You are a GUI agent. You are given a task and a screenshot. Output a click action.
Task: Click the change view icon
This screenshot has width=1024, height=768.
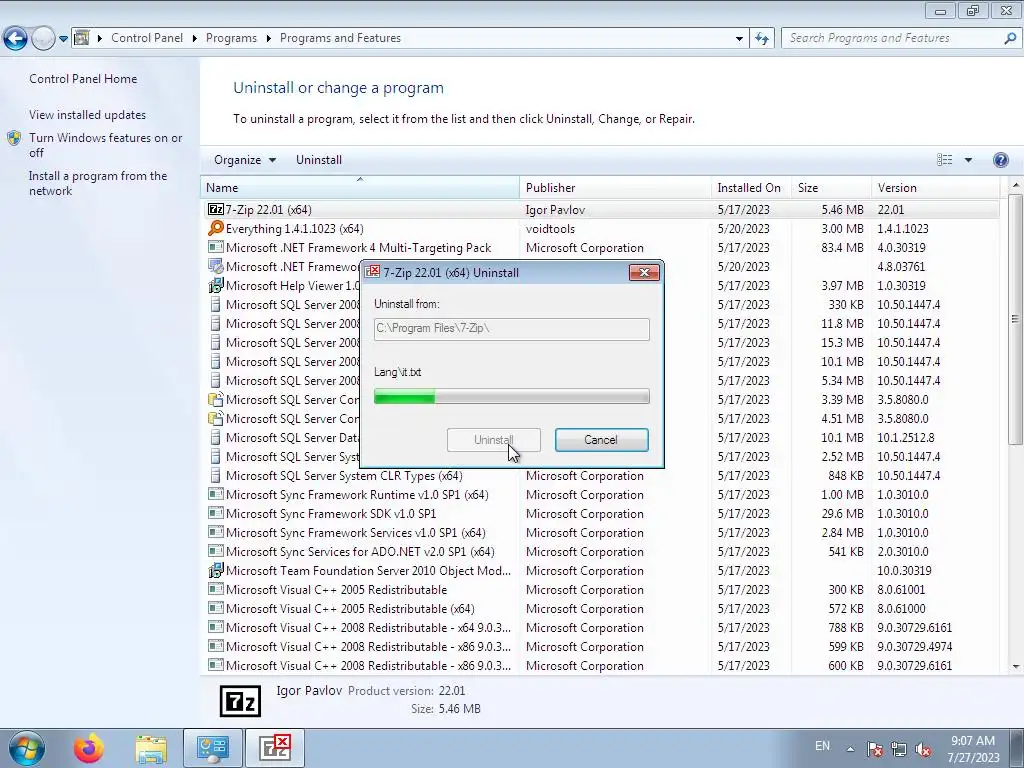[944, 160]
